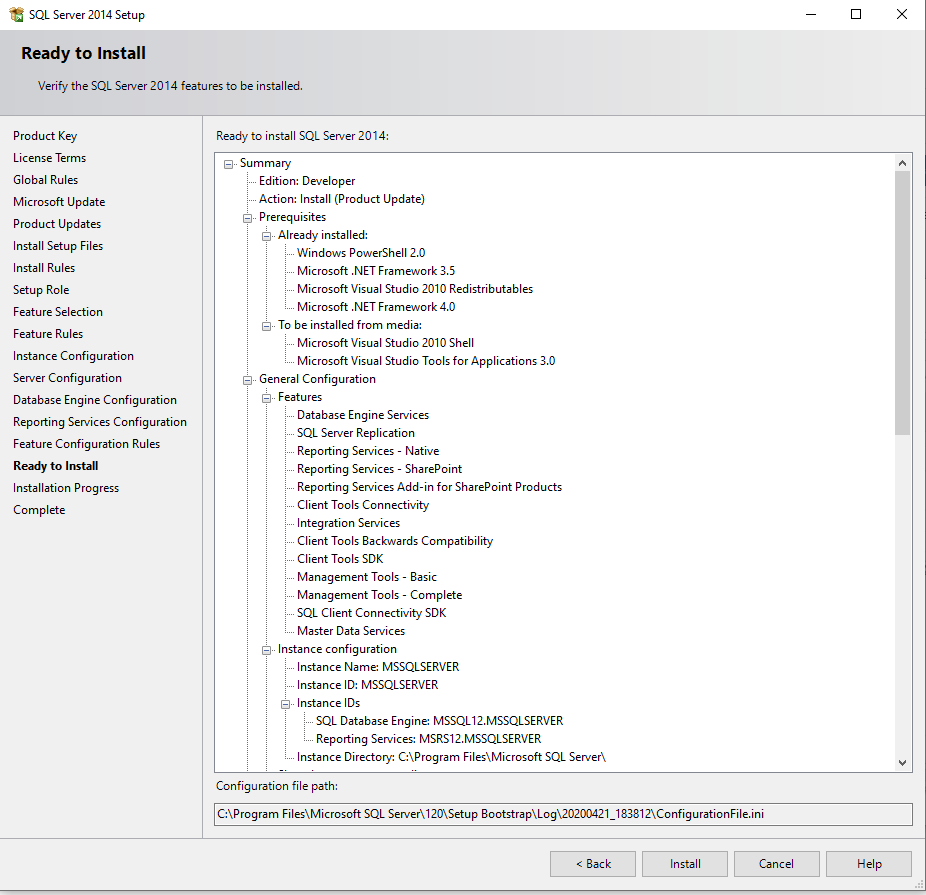The width and height of the screenshot is (926, 895).
Task: Select Visual Studio Tools for Applications 3.0 row
Action: (426, 361)
